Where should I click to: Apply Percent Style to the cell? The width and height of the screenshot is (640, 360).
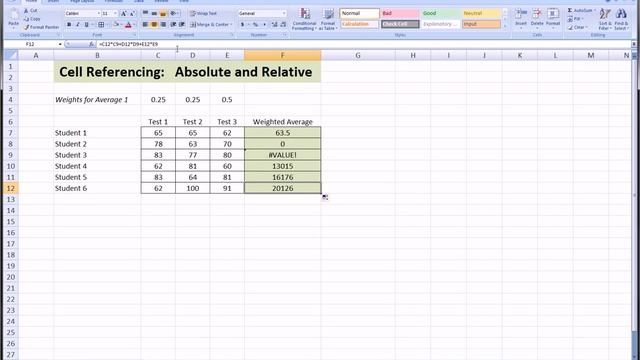[255, 25]
